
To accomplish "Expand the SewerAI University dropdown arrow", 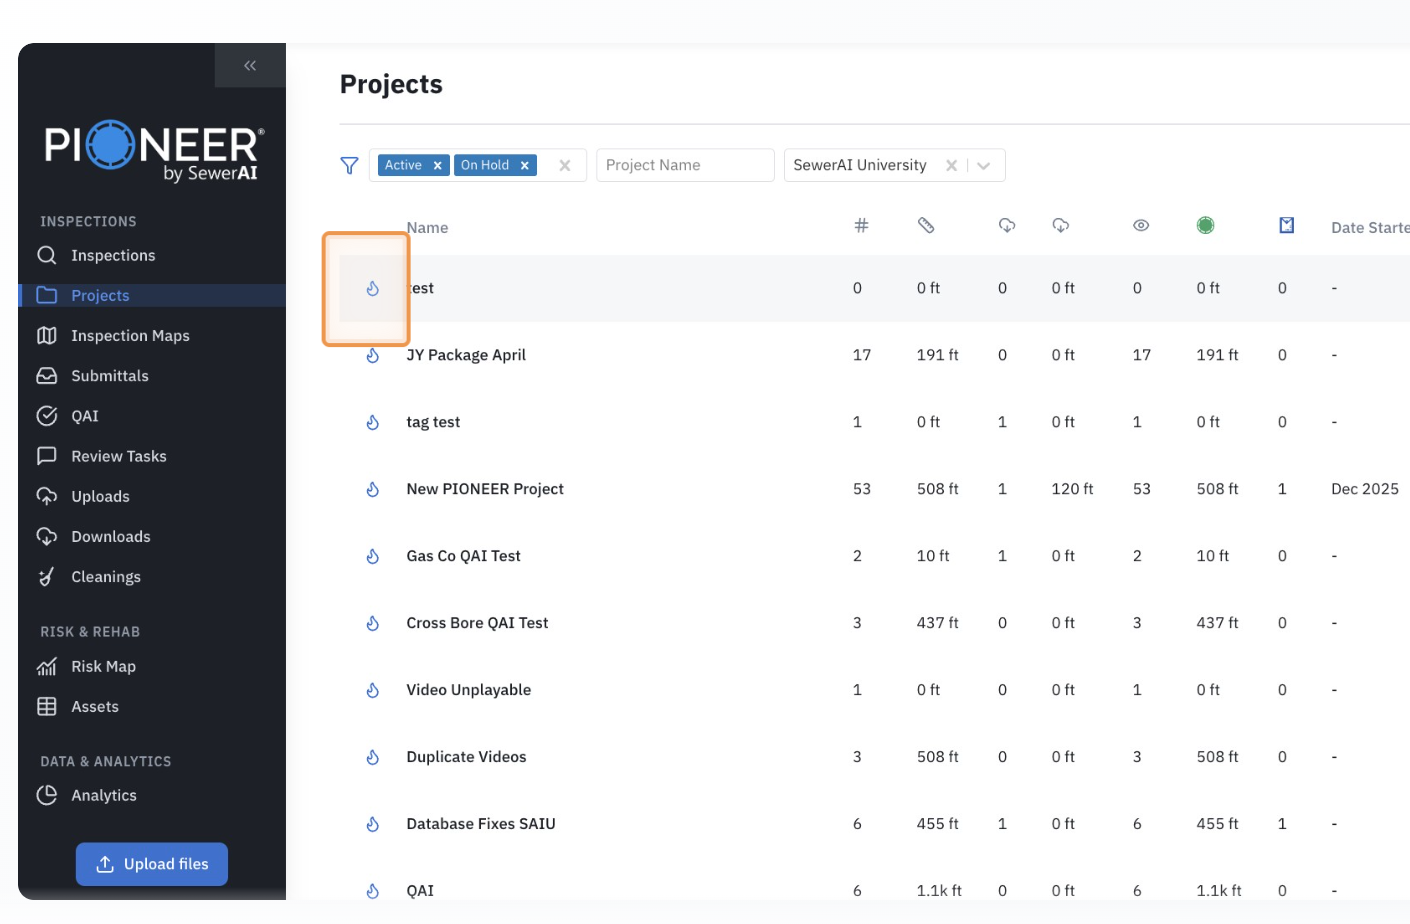I will pos(984,166).
